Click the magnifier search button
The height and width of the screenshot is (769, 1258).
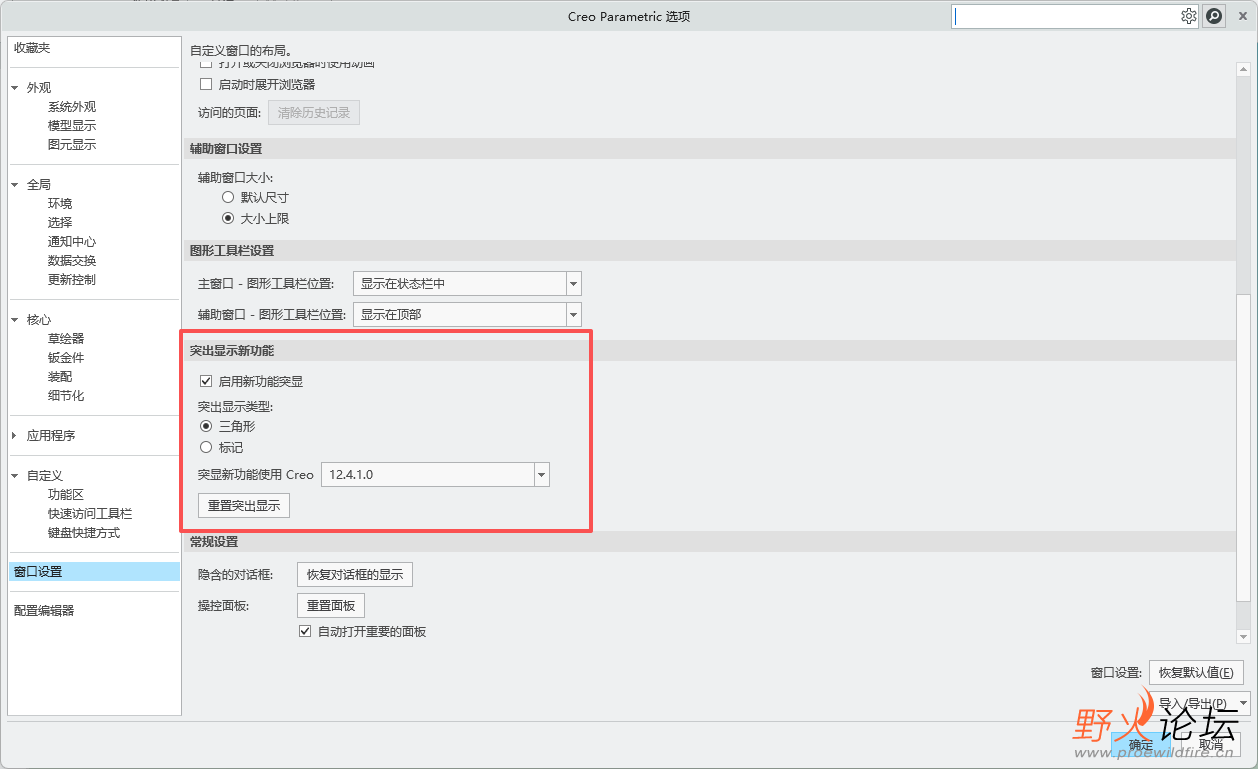click(x=1214, y=16)
